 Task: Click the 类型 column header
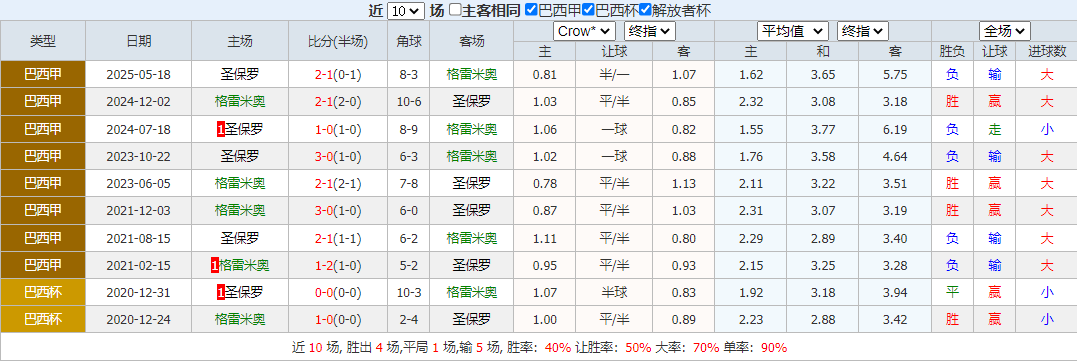43,41
